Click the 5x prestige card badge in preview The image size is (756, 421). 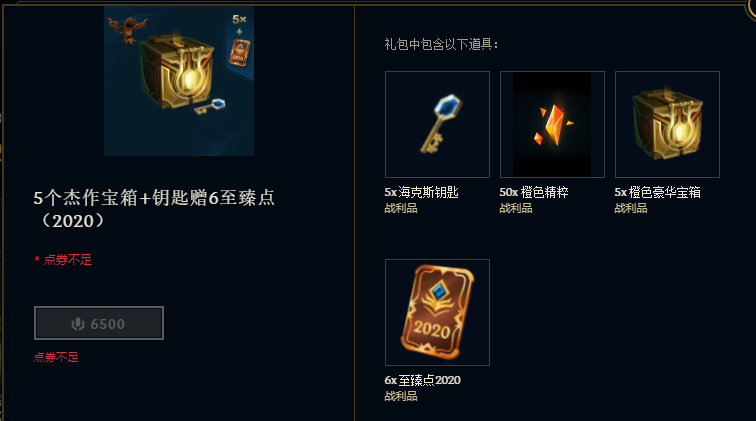239,42
